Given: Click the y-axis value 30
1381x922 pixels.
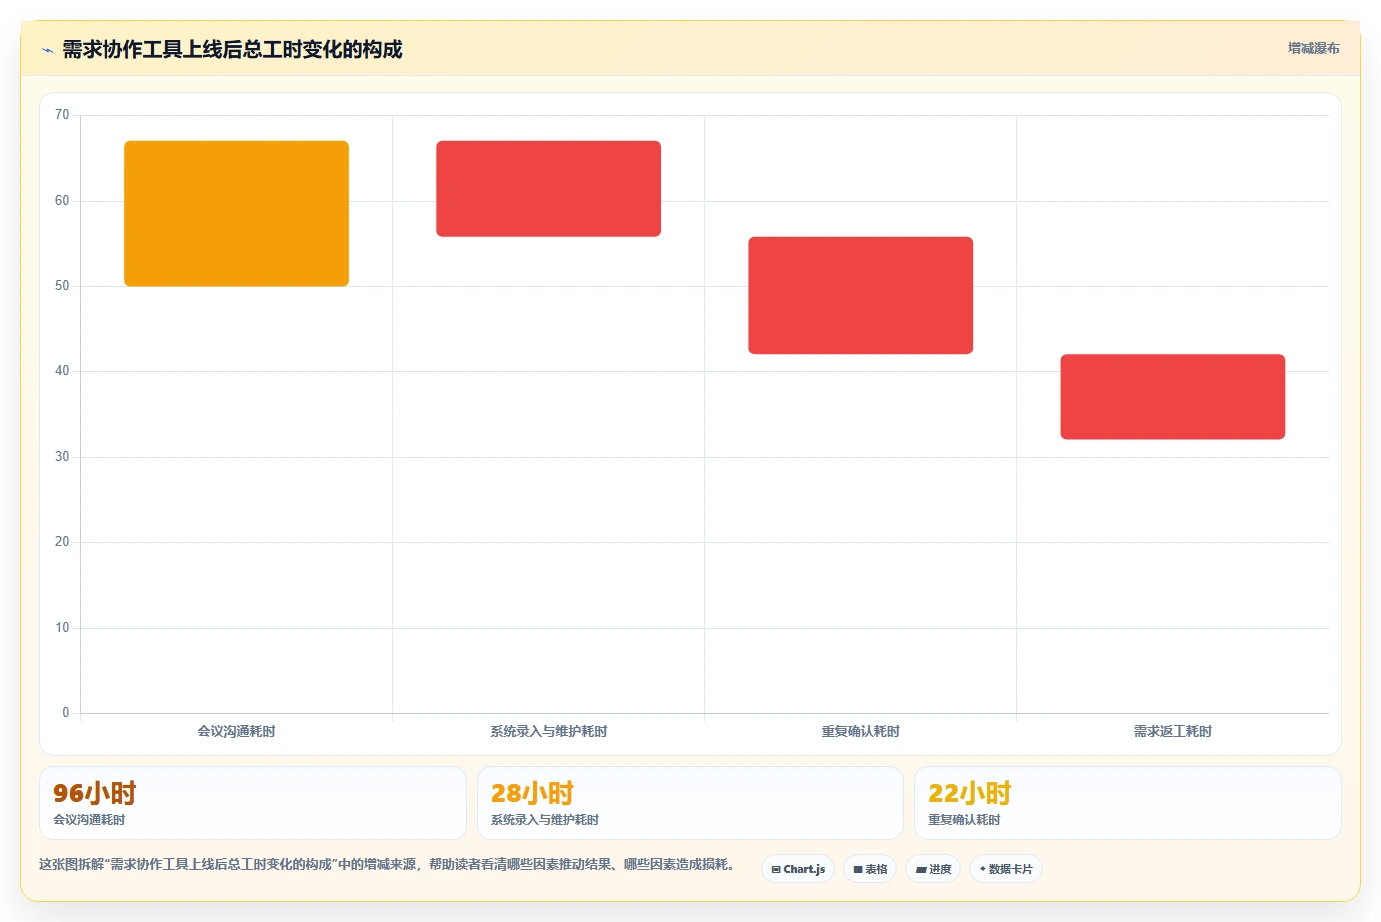Looking at the screenshot, I should [x=62, y=457].
